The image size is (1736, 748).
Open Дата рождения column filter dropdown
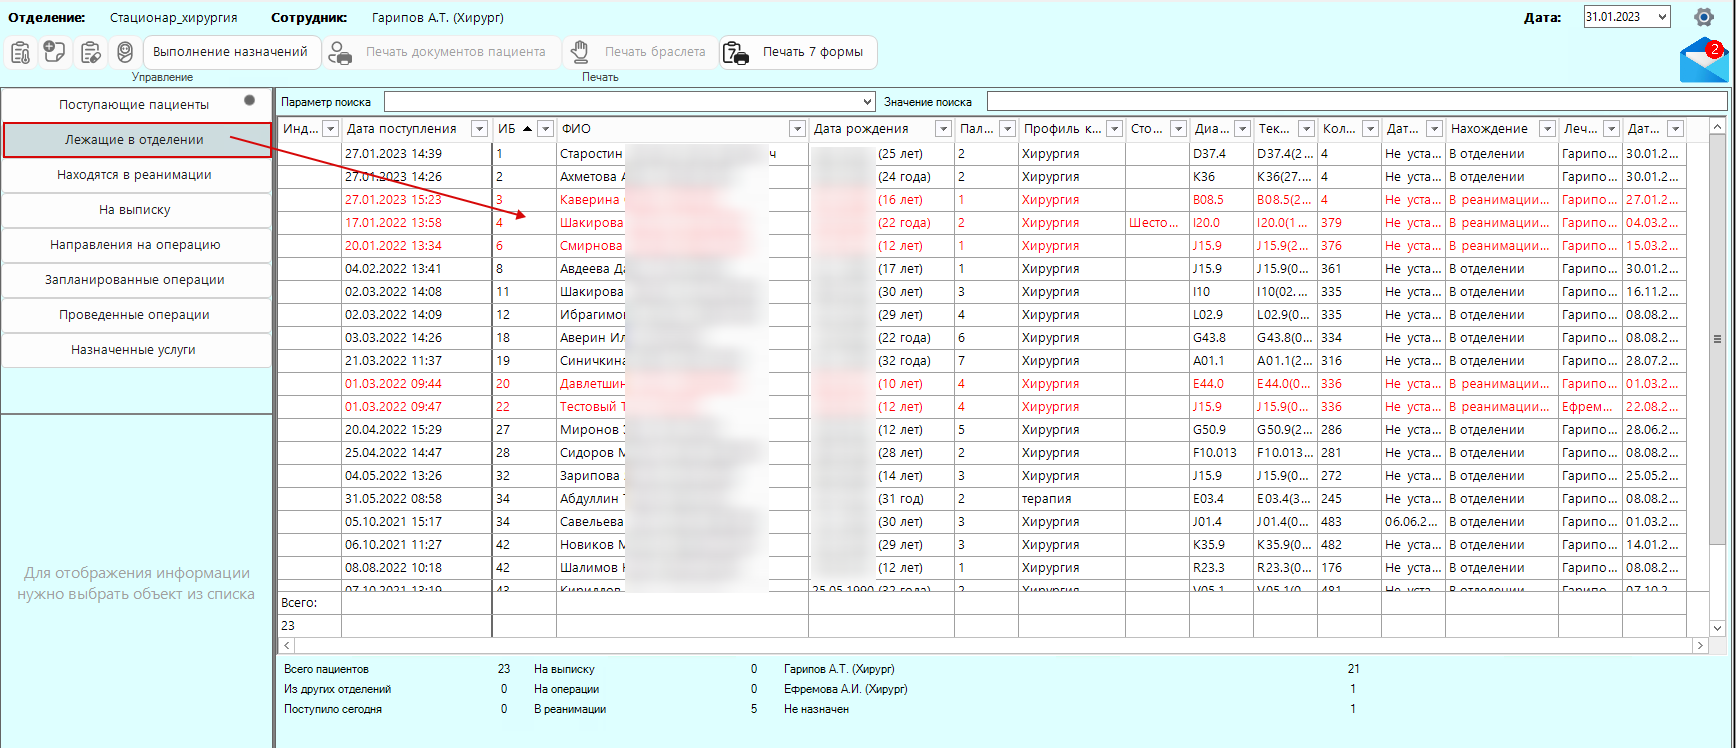[943, 129]
